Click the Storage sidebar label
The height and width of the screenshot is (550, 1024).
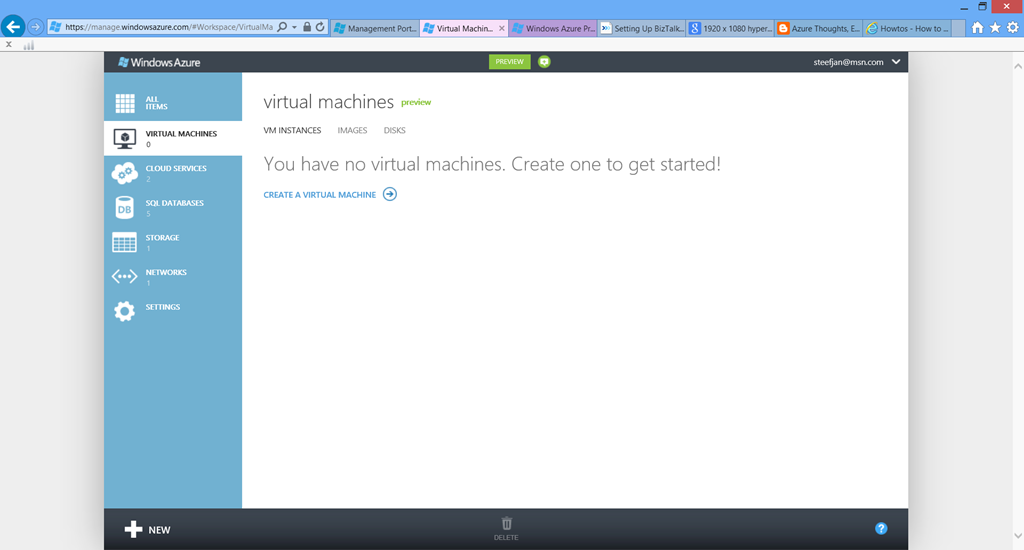pyautogui.click(x=162, y=237)
